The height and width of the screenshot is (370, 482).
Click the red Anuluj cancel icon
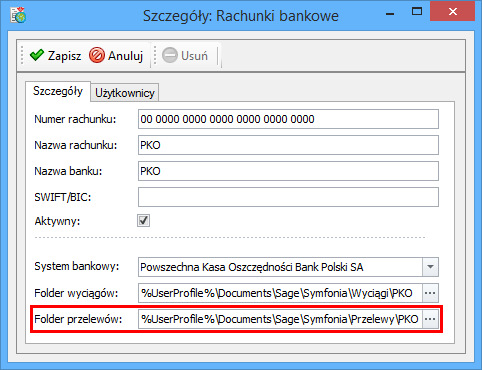(97, 55)
